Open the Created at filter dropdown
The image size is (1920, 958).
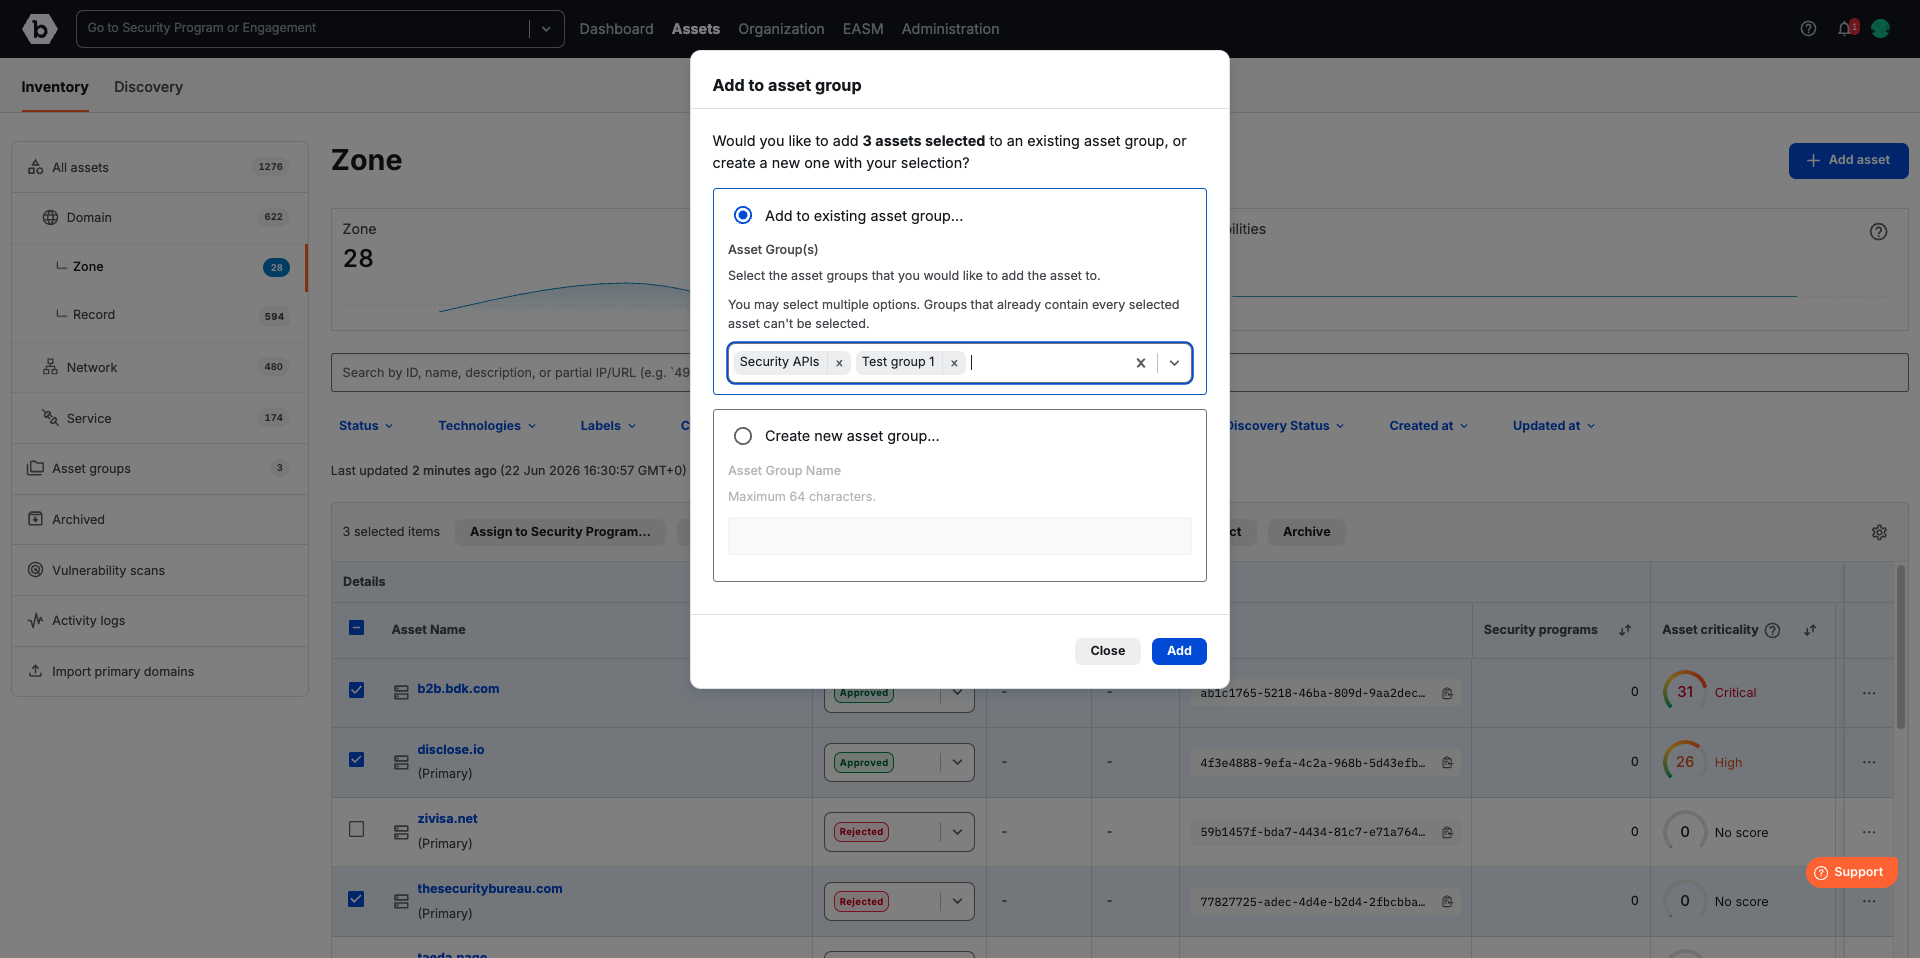[1428, 426]
